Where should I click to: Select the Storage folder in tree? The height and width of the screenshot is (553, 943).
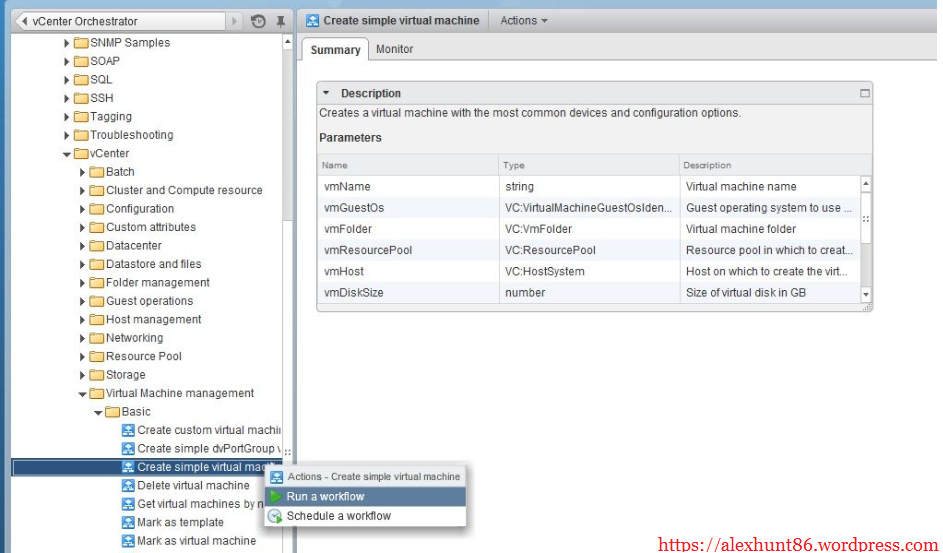tap(125, 375)
